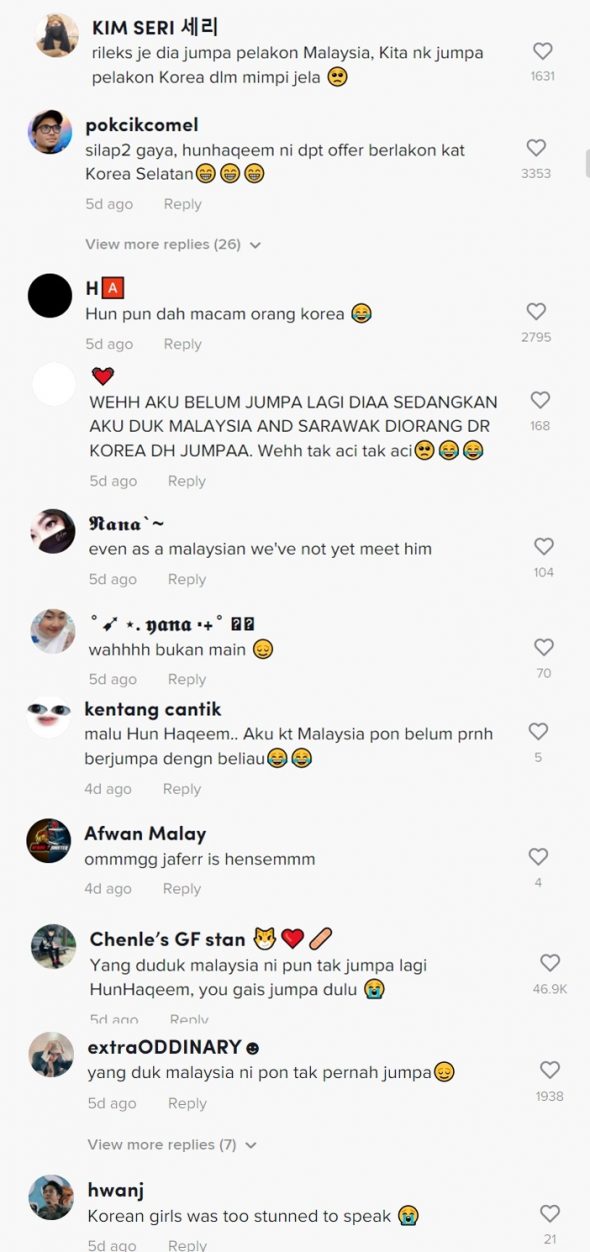Click the scrollbar thumb on the right edge
The height and width of the screenshot is (1252, 590).
tap(587, 163)
